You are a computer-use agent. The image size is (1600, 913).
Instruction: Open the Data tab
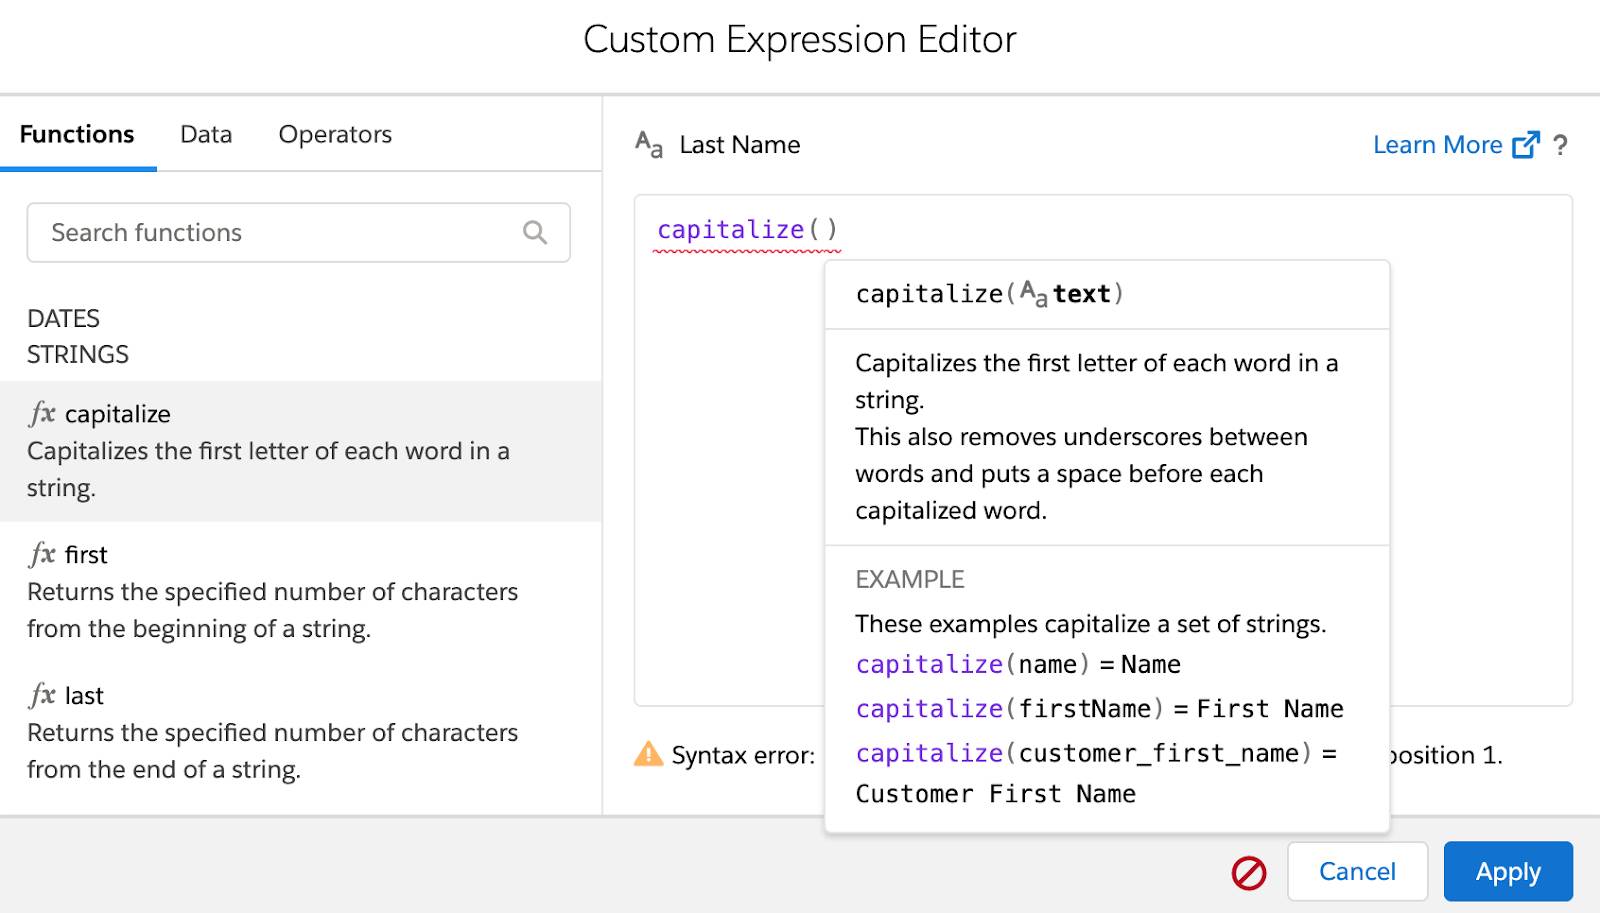click(x=206, y=134)
